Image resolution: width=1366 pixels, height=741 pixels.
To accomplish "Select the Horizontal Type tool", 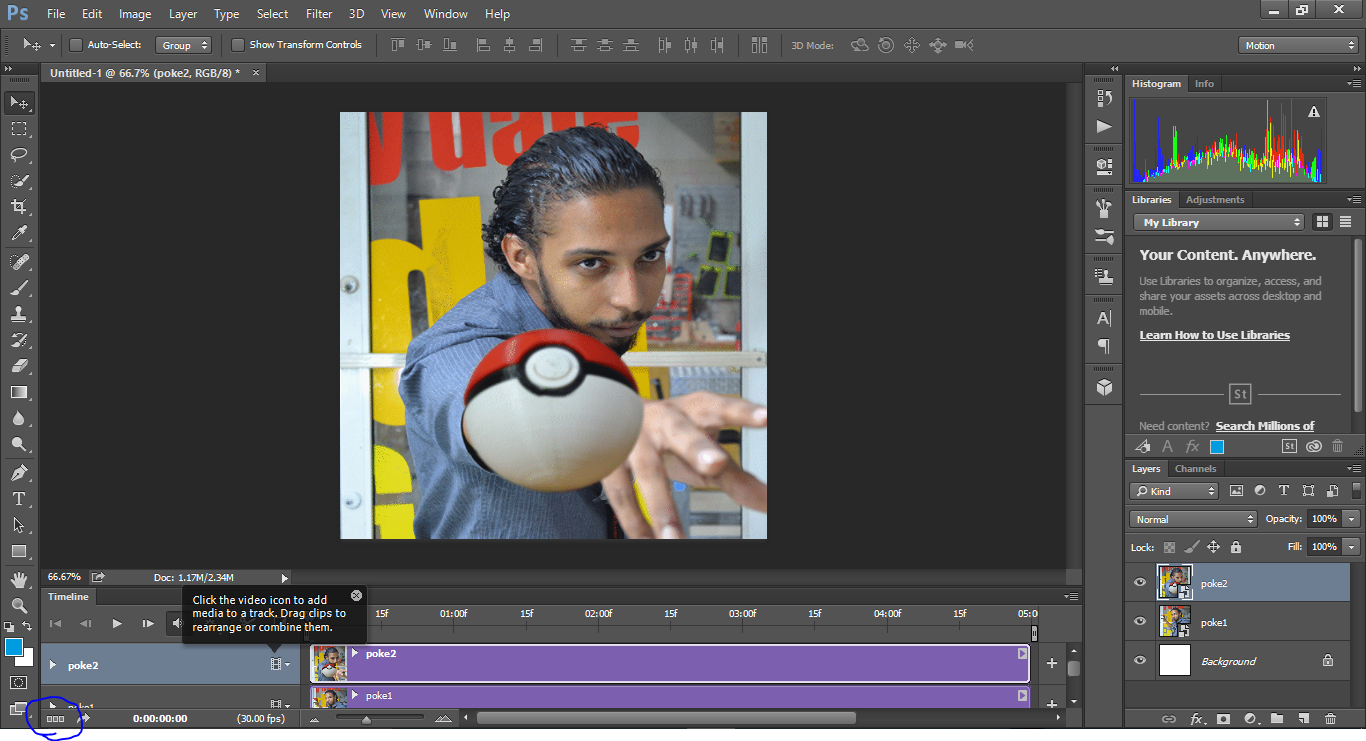I will (19, 498).
